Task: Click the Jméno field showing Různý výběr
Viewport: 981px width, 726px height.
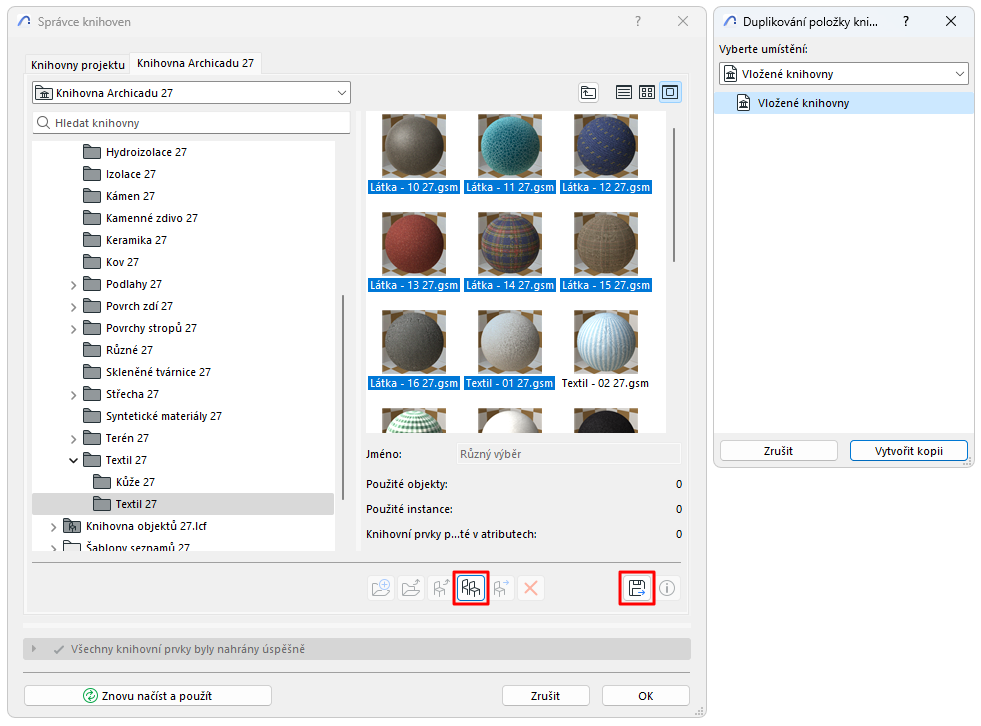Action: pos(569,454)
